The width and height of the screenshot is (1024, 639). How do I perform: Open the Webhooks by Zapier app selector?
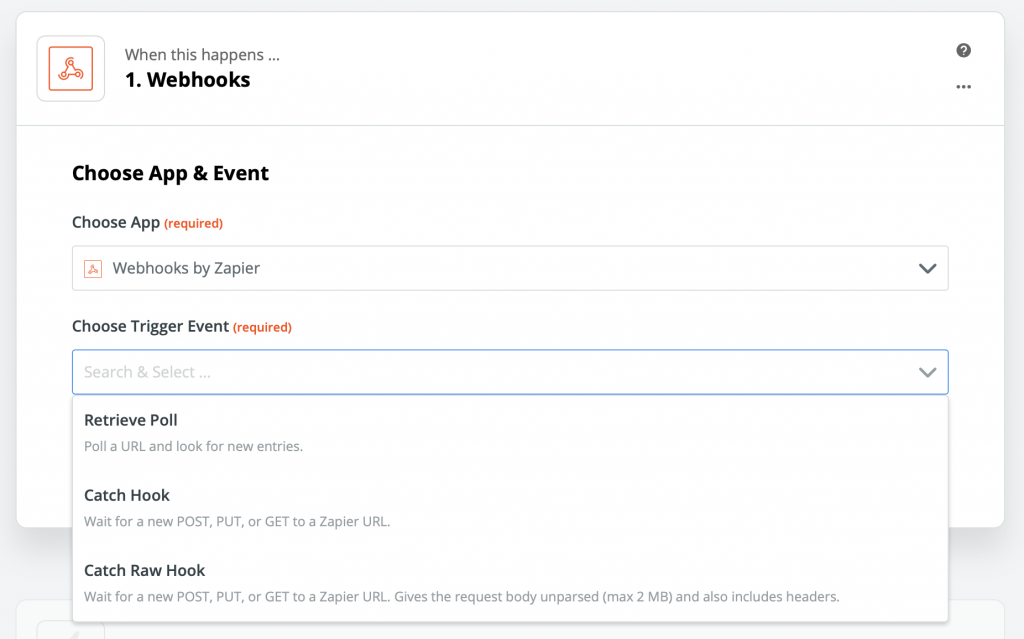click(510, 269)
